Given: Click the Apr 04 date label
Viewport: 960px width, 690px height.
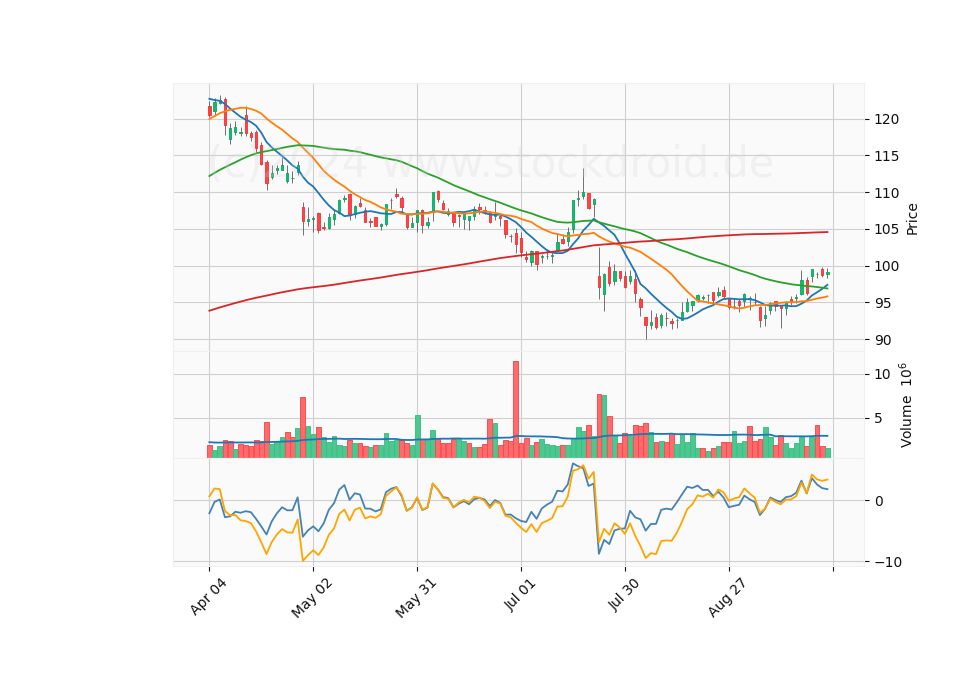Looking at the screenshot, I should (208, 596).
